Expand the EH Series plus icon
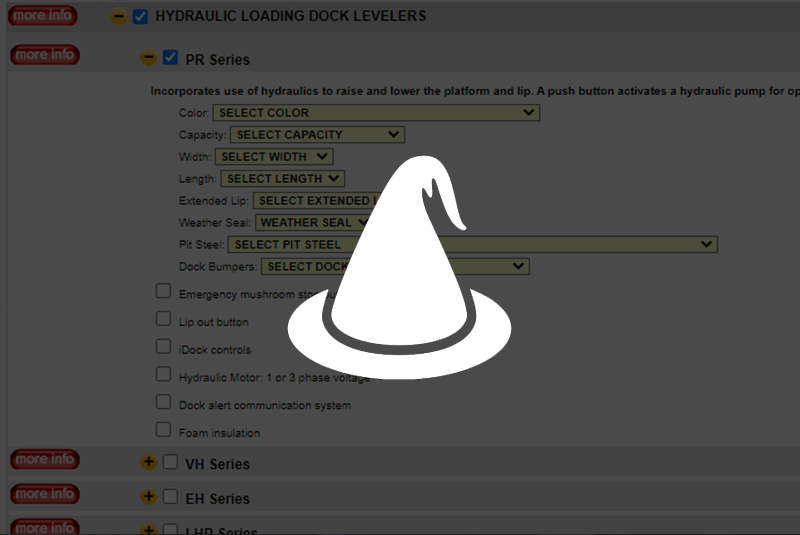 tap(148, 497)
